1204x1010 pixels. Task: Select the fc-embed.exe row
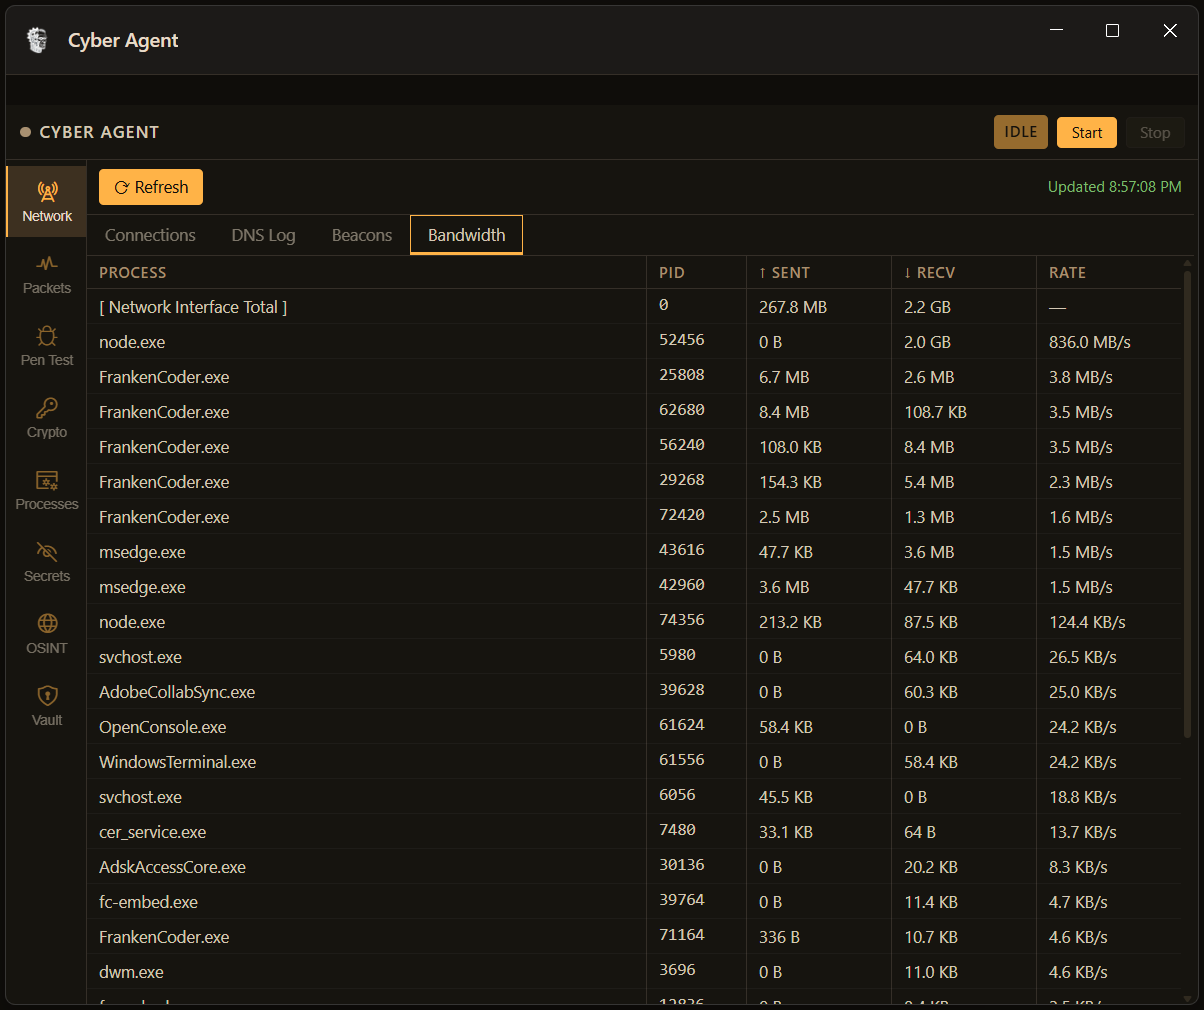click(x=634, y=902)
